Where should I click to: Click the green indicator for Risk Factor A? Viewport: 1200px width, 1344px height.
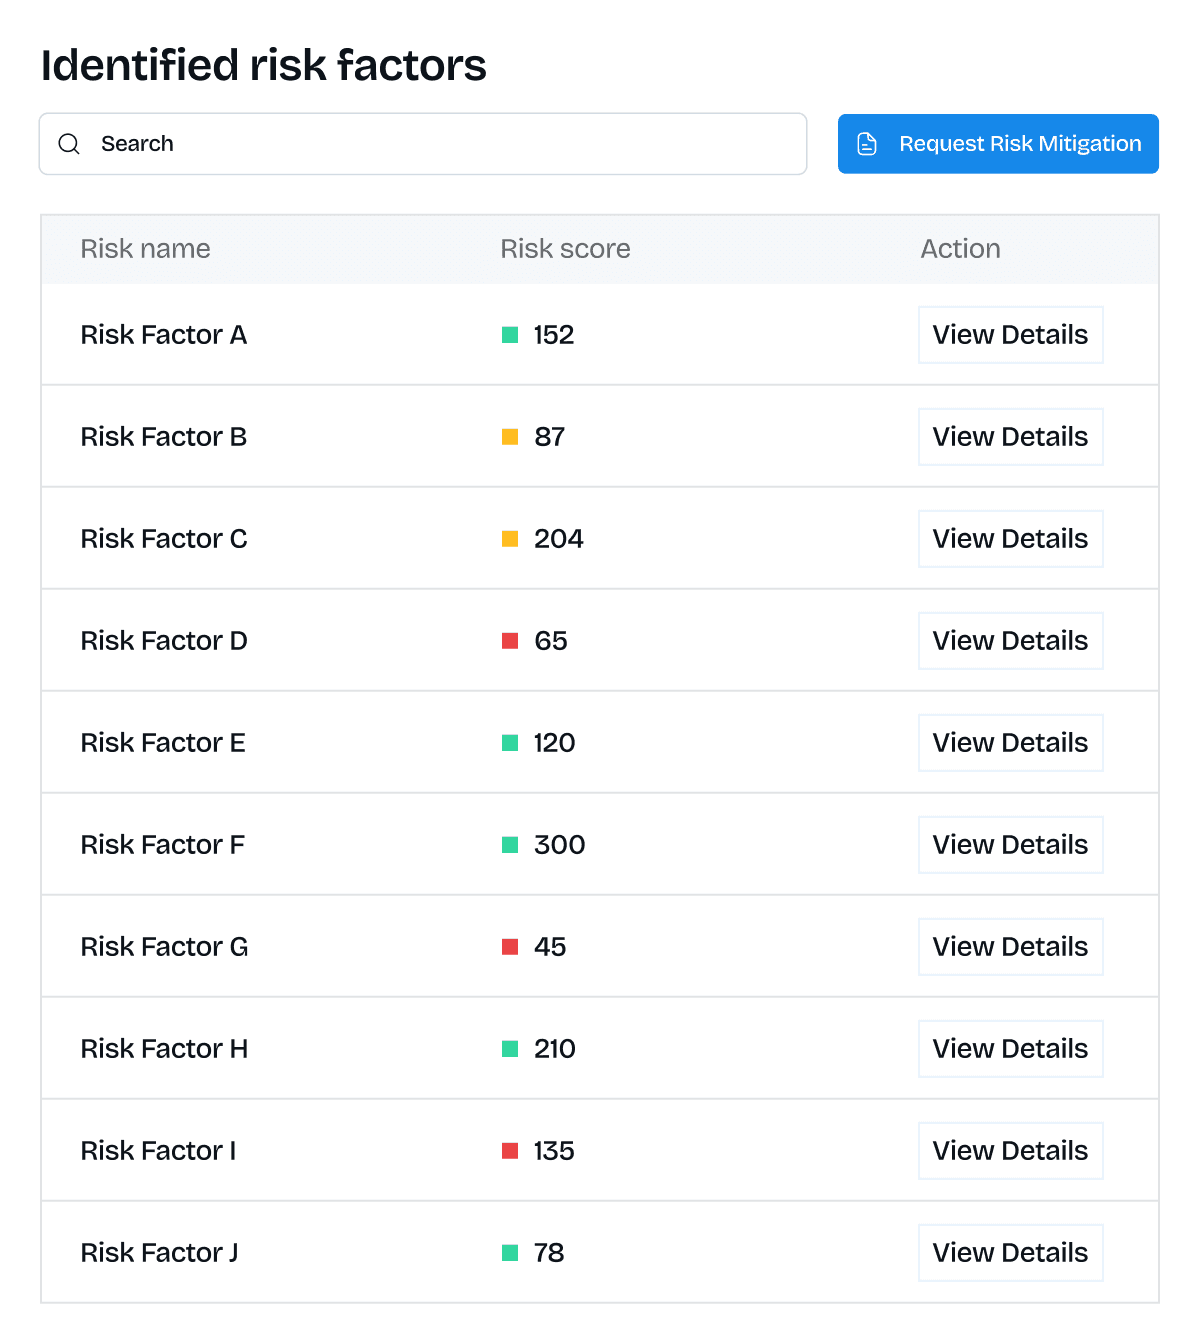pos(510,335)
